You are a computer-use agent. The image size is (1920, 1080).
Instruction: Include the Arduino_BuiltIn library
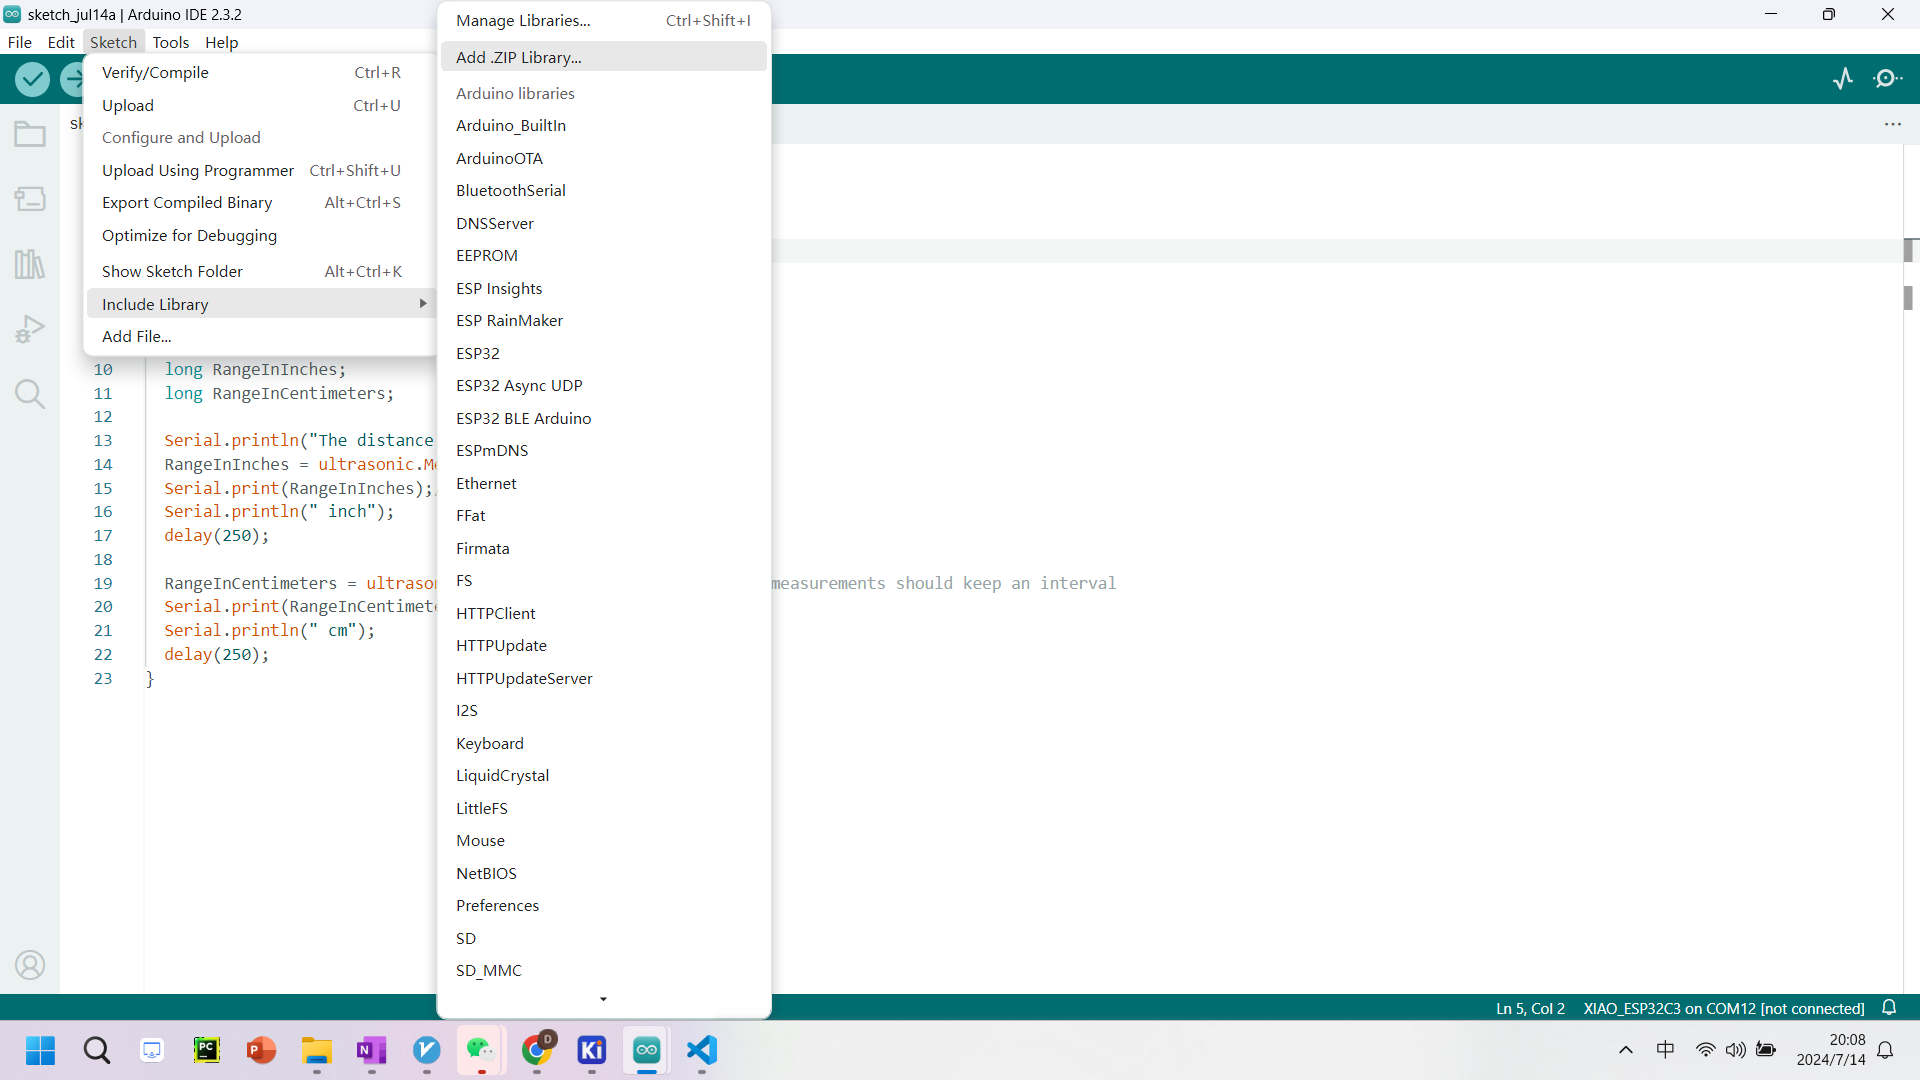(604, 125)
